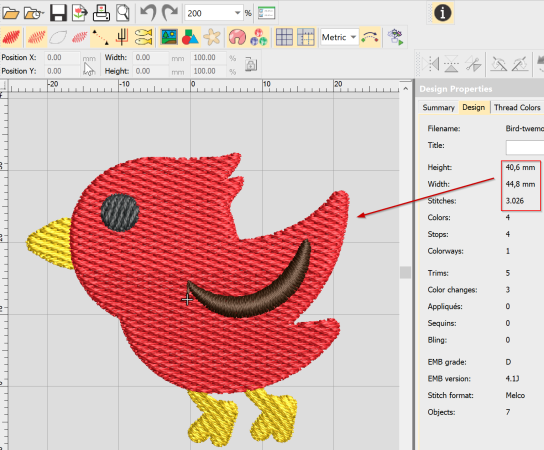Screen dimensions: 544x450
Task: Click the "Color changes:" label
Action: (x=452, y=290)
